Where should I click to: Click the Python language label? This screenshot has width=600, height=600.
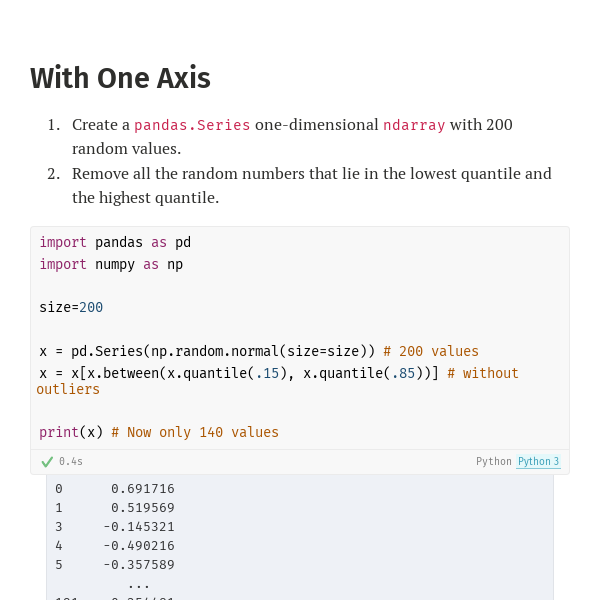(493, 462)
